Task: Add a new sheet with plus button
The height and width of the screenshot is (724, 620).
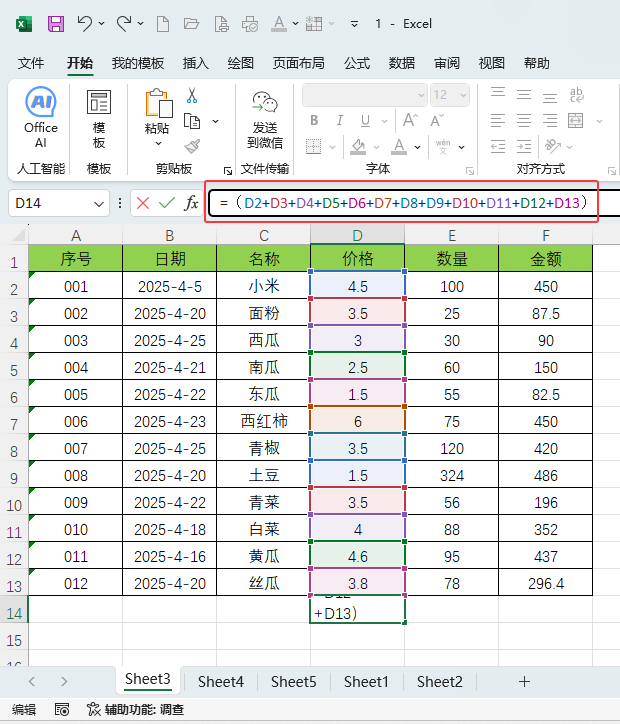Action: [524, 682]
